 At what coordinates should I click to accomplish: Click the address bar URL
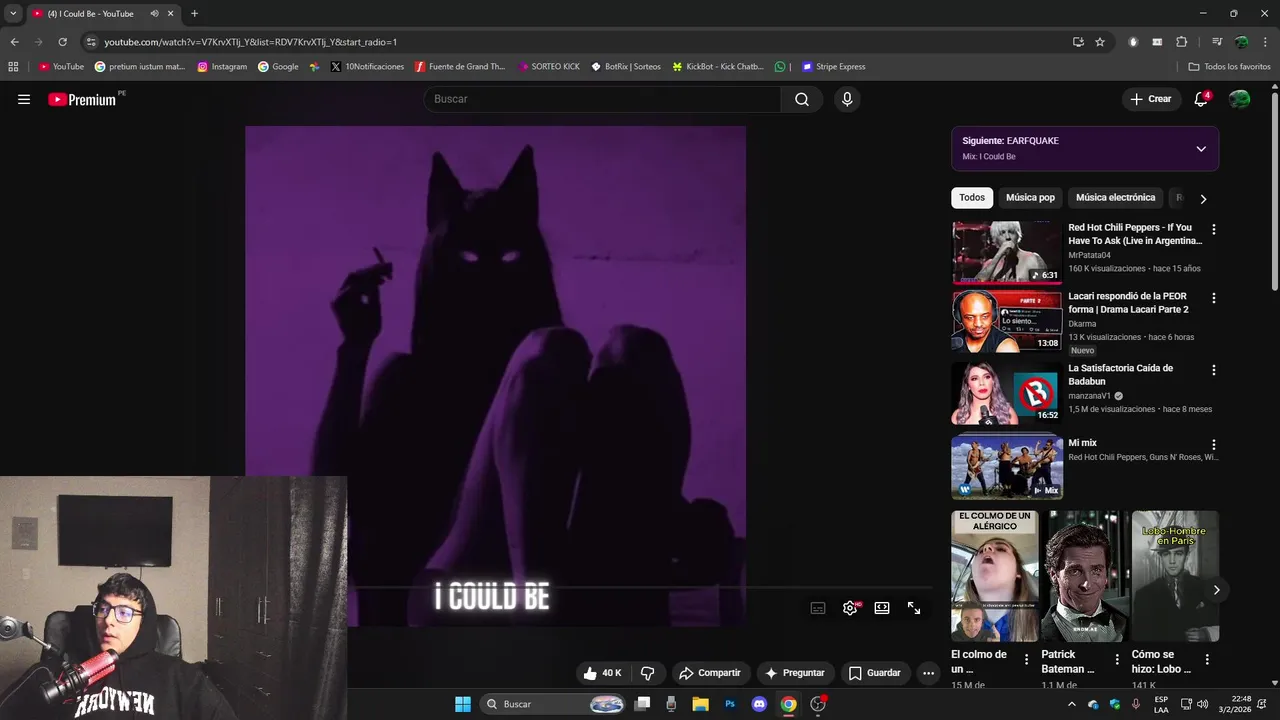250,42
